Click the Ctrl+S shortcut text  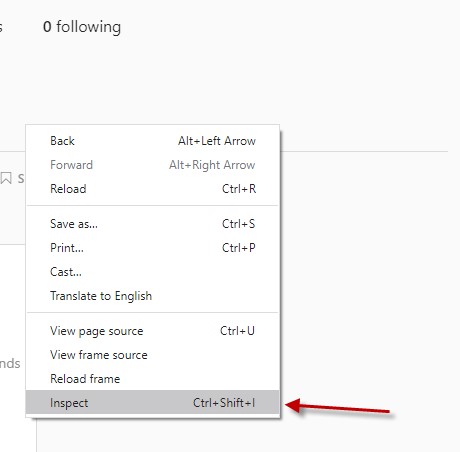click(x=239, y=224)
